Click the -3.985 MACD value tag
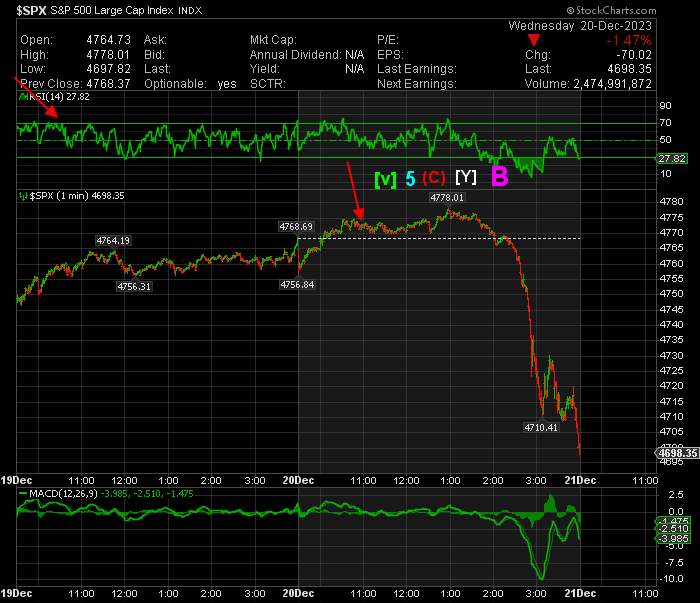Viewport: 700px width, 603px height. (x=673, y=539)
